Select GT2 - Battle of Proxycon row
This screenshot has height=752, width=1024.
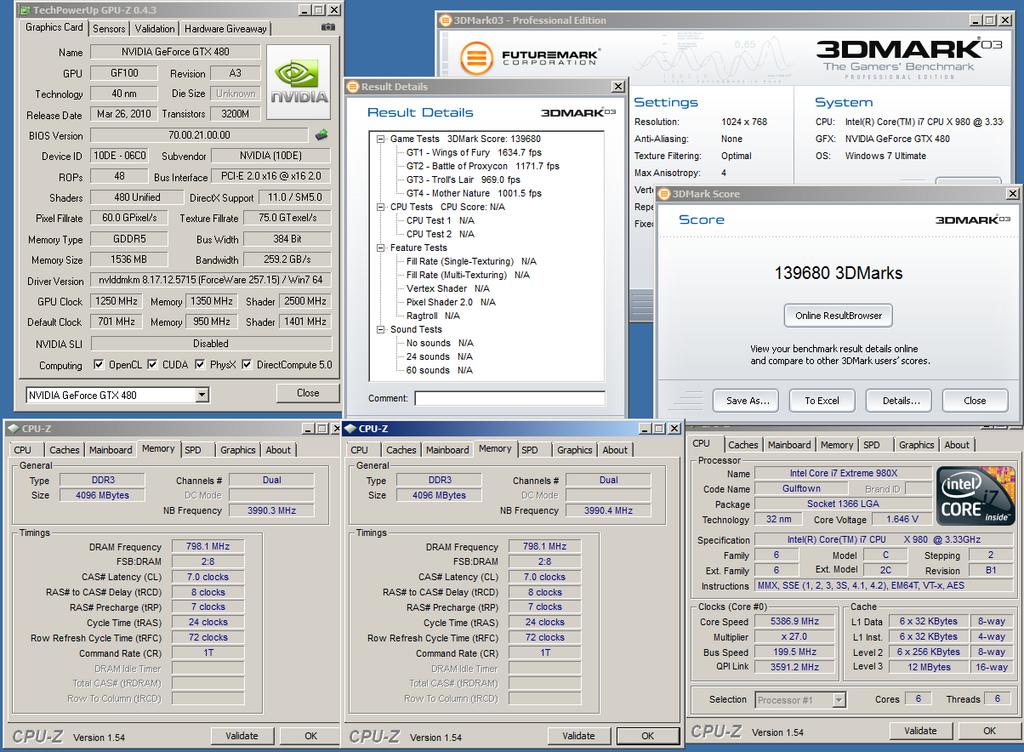click(x=483, y=166)
